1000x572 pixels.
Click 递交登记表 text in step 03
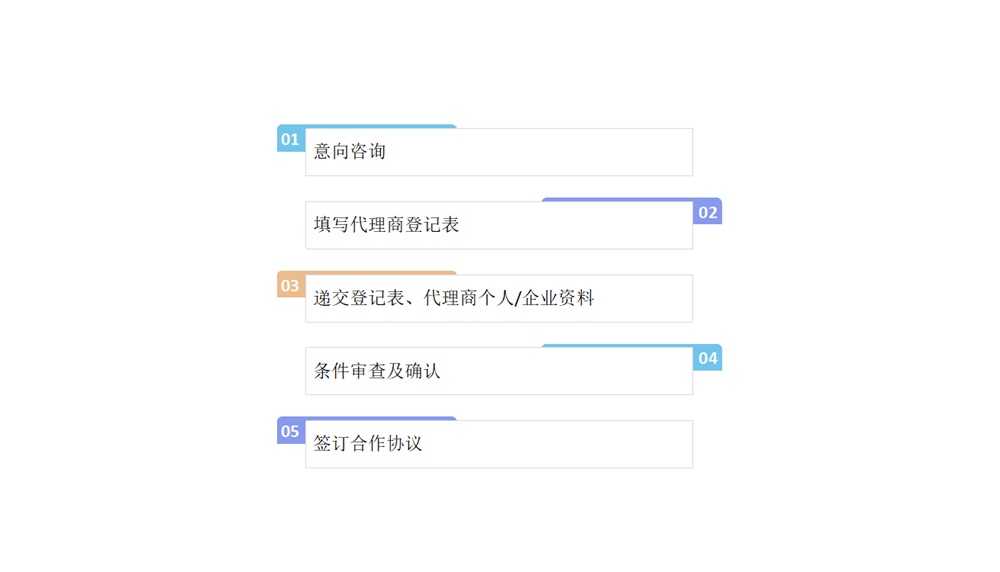[x=358, y=298]
